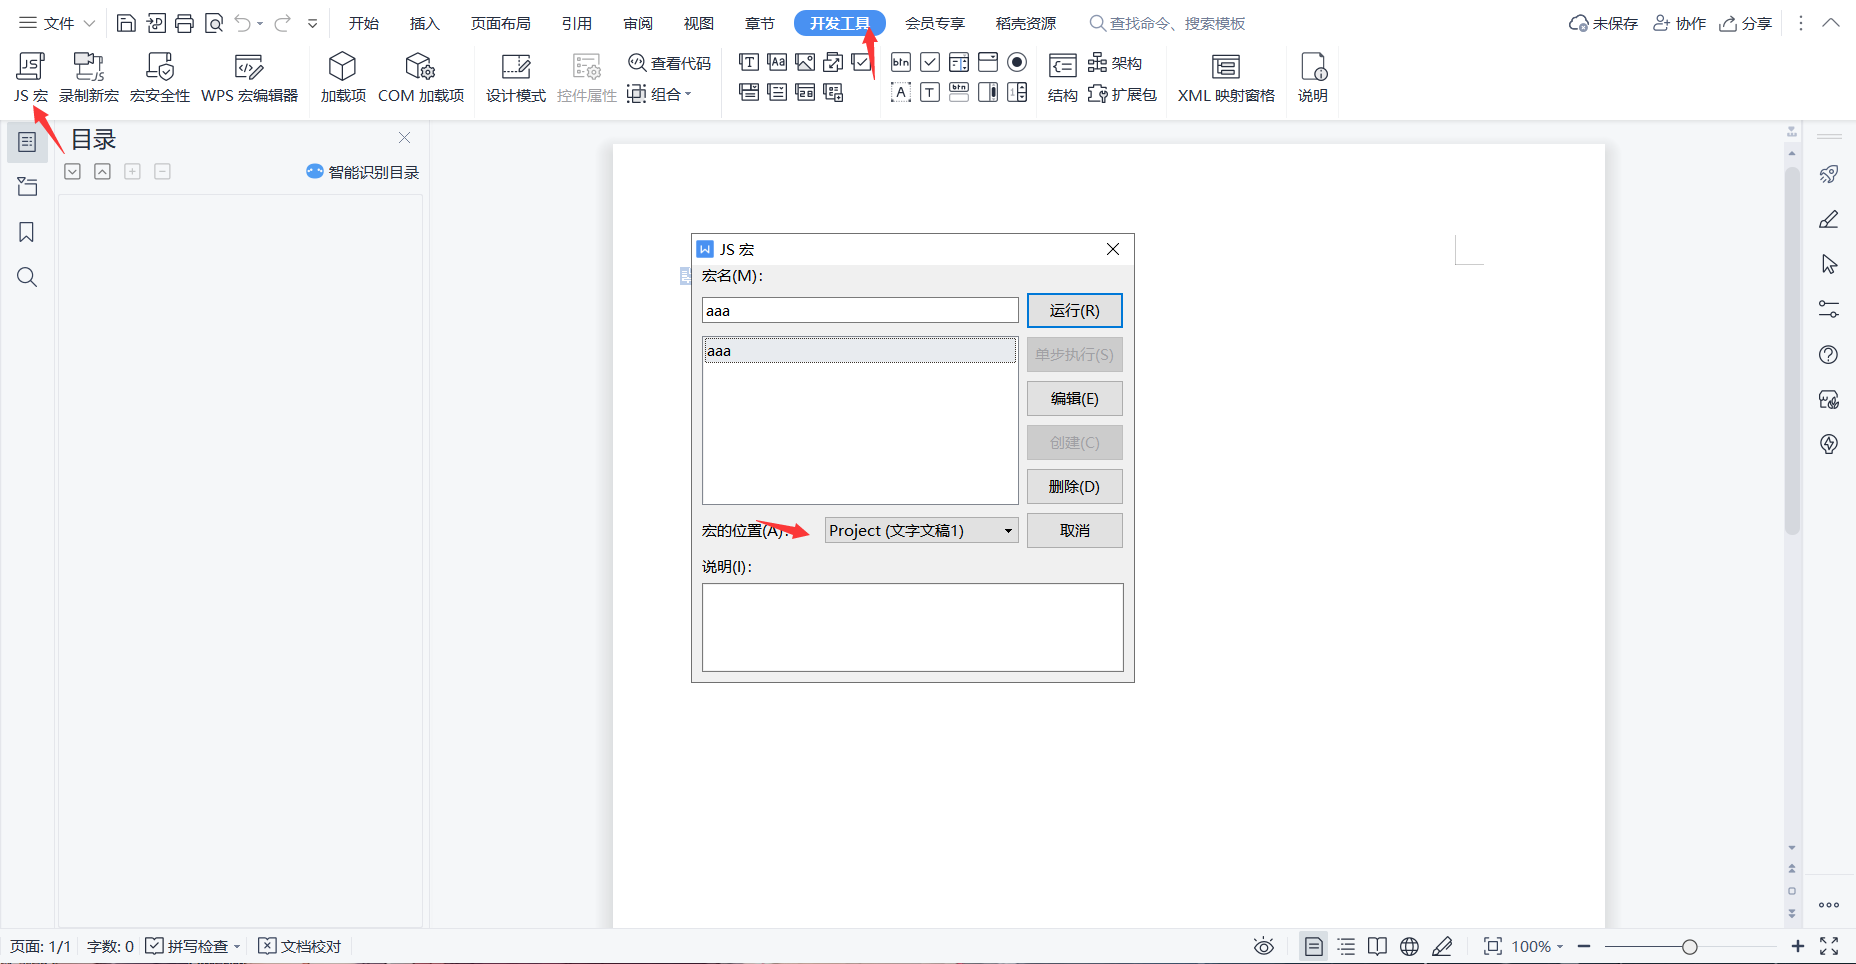1856x964 pixels.
Task: Open the JS 宏 macro dialog icon
Action: pos(31,67)
